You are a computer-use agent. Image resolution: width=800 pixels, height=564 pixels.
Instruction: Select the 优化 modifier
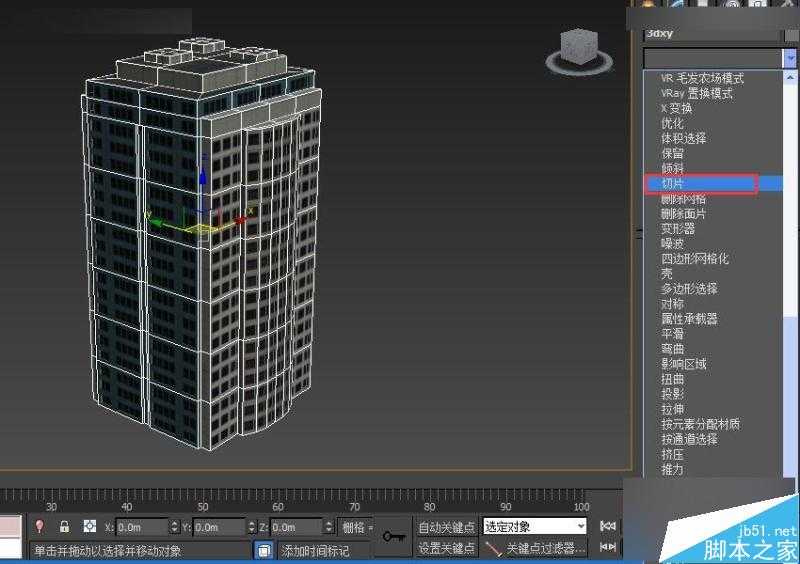click(x=672, y=123)
